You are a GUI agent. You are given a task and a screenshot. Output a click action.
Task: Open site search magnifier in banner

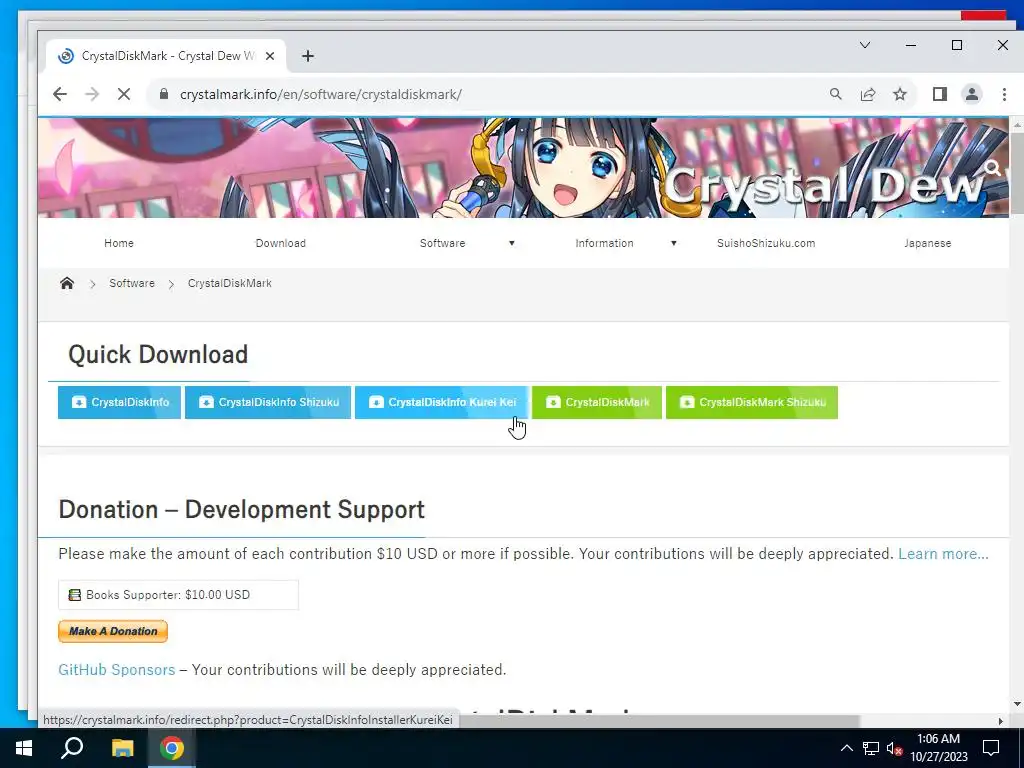tap(993, 168)
